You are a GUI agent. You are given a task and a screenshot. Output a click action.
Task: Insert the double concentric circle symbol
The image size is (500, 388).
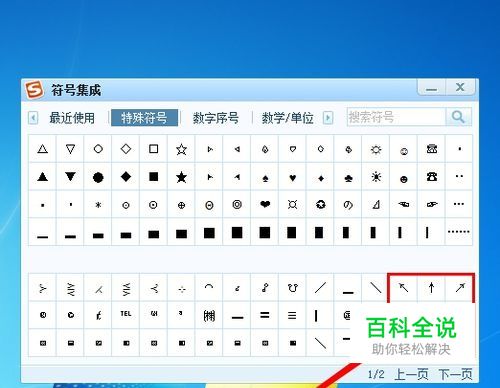(237, 204)
